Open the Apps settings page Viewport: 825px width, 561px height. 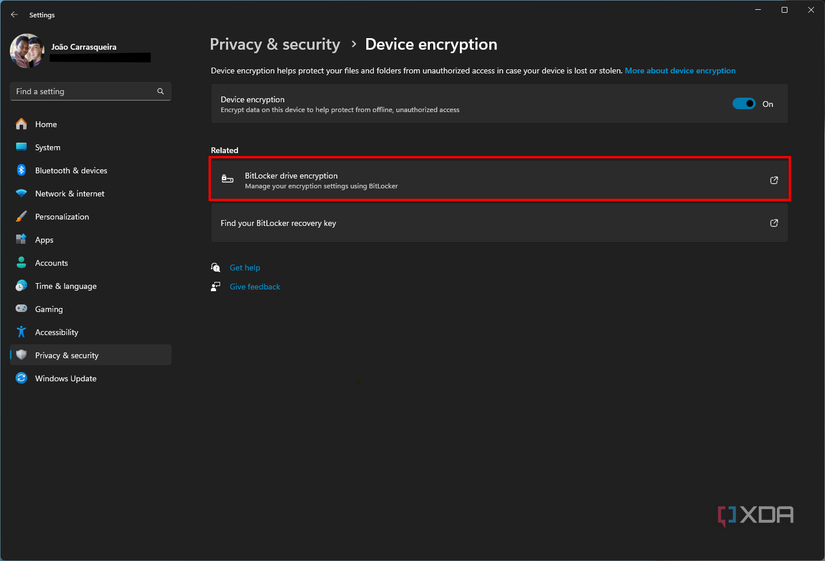point(44,240)
